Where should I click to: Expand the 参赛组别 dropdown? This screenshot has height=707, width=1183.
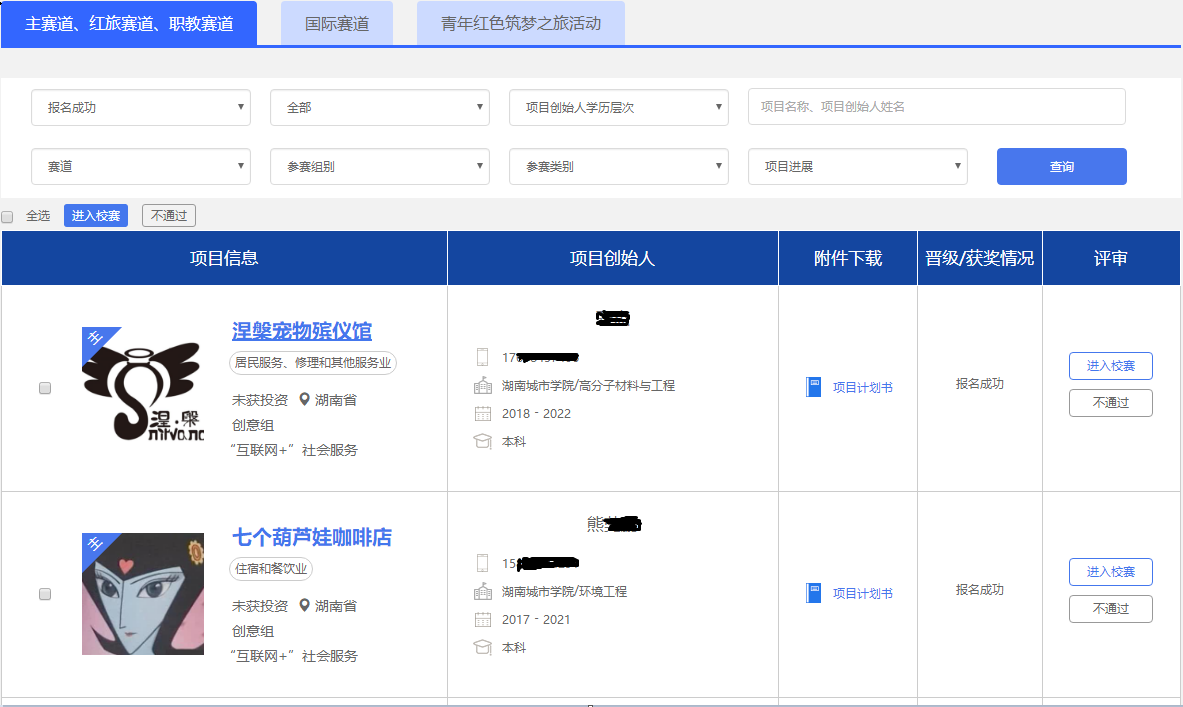pos(380,167)
